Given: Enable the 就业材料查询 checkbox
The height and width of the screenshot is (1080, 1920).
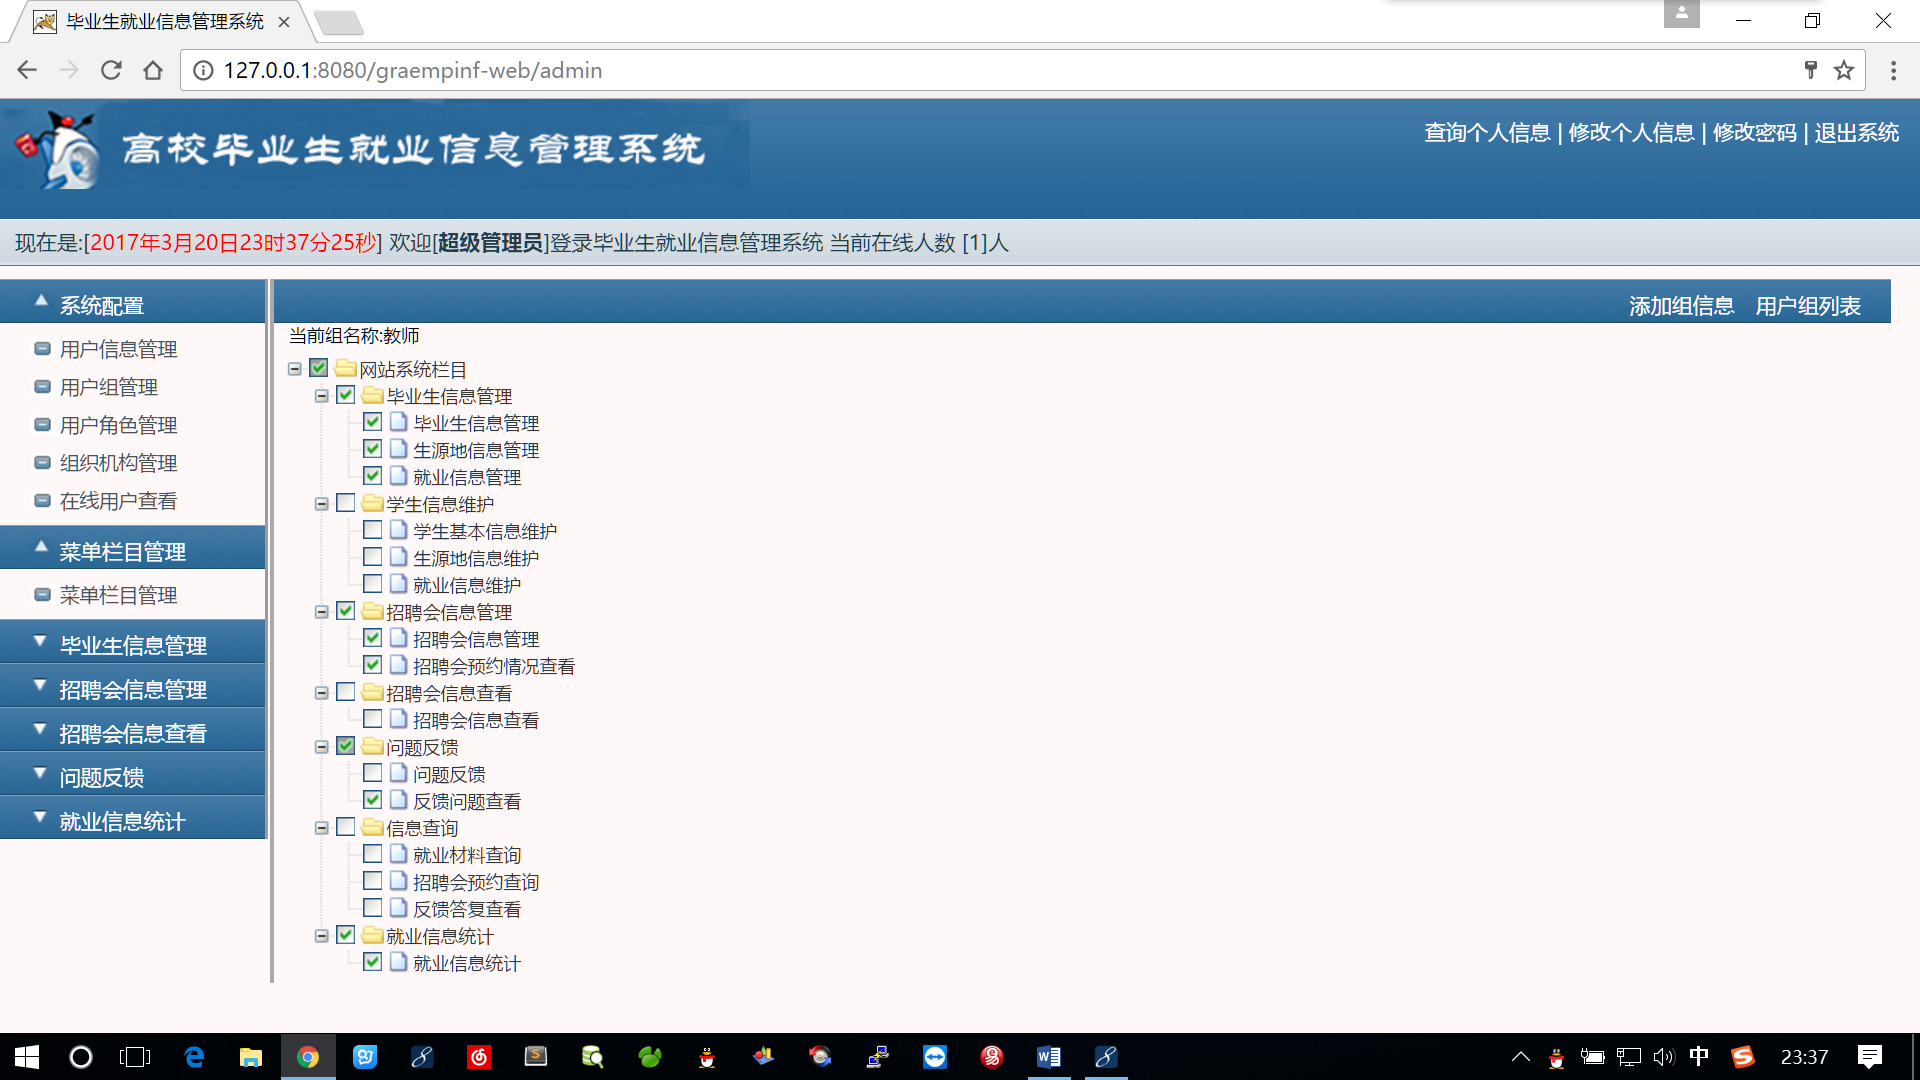Looking at the screenshot, I should pos(372,854).
